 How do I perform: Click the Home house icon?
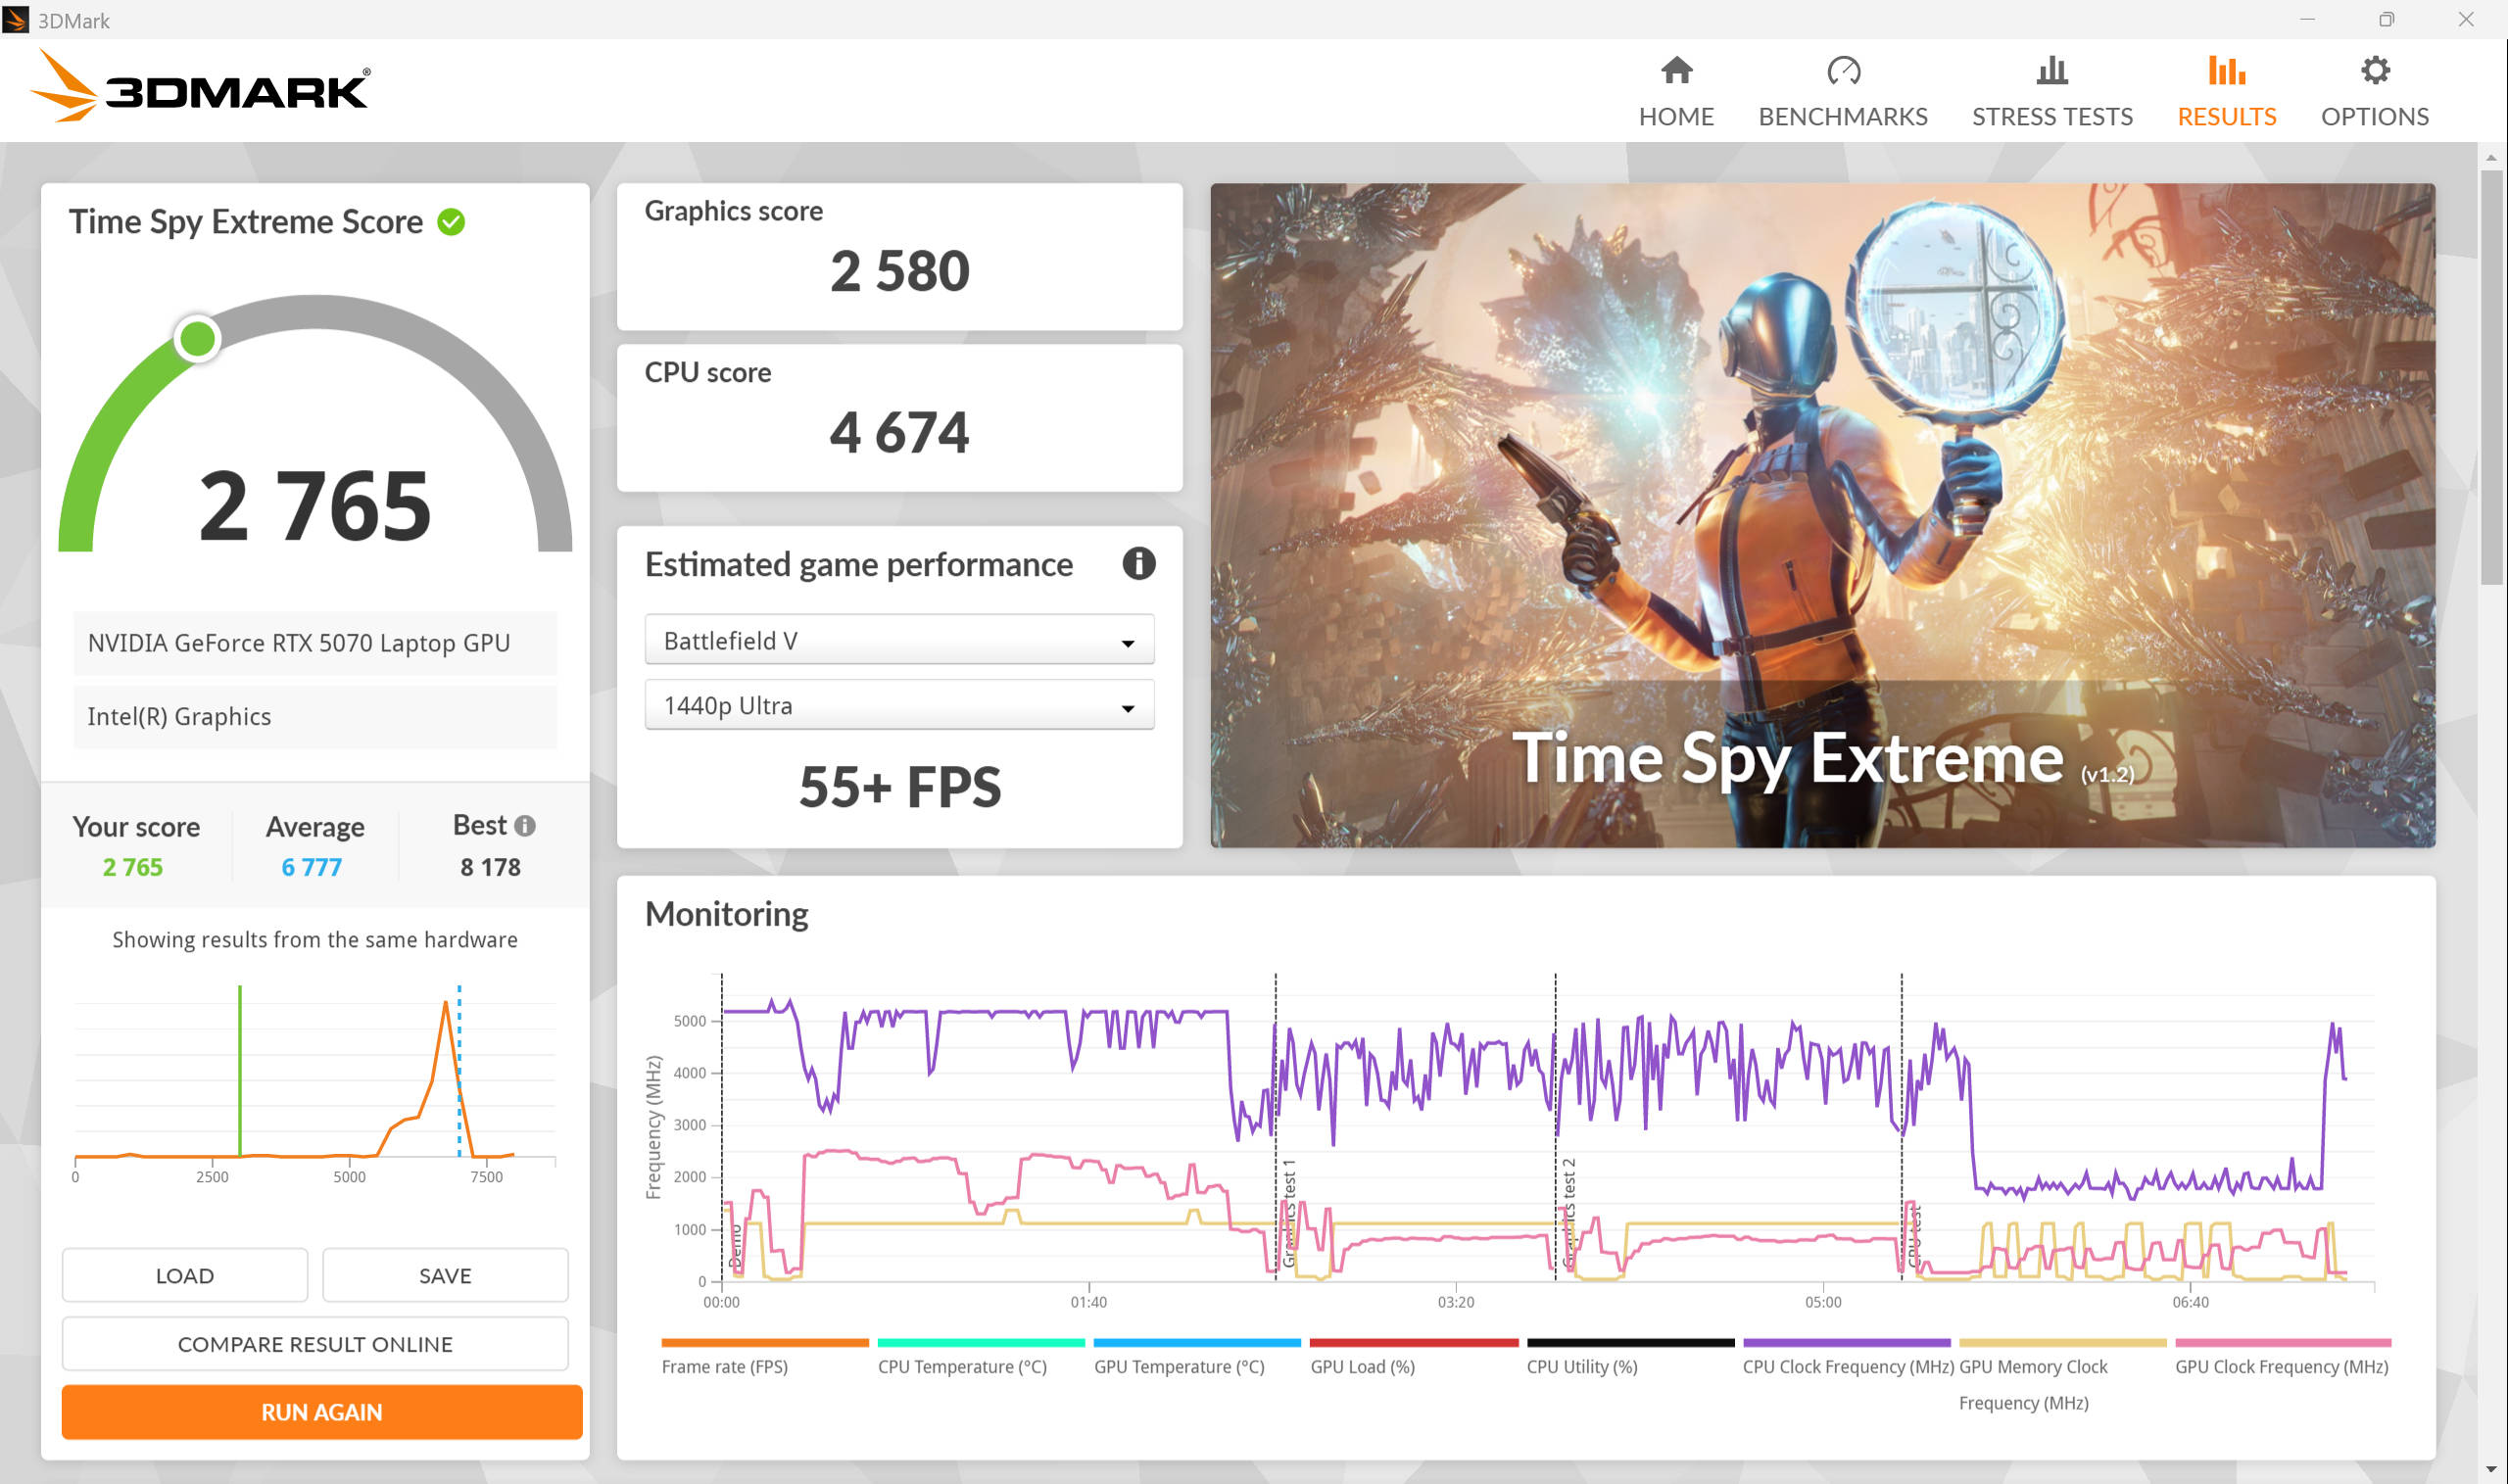tap(1676, 70)
